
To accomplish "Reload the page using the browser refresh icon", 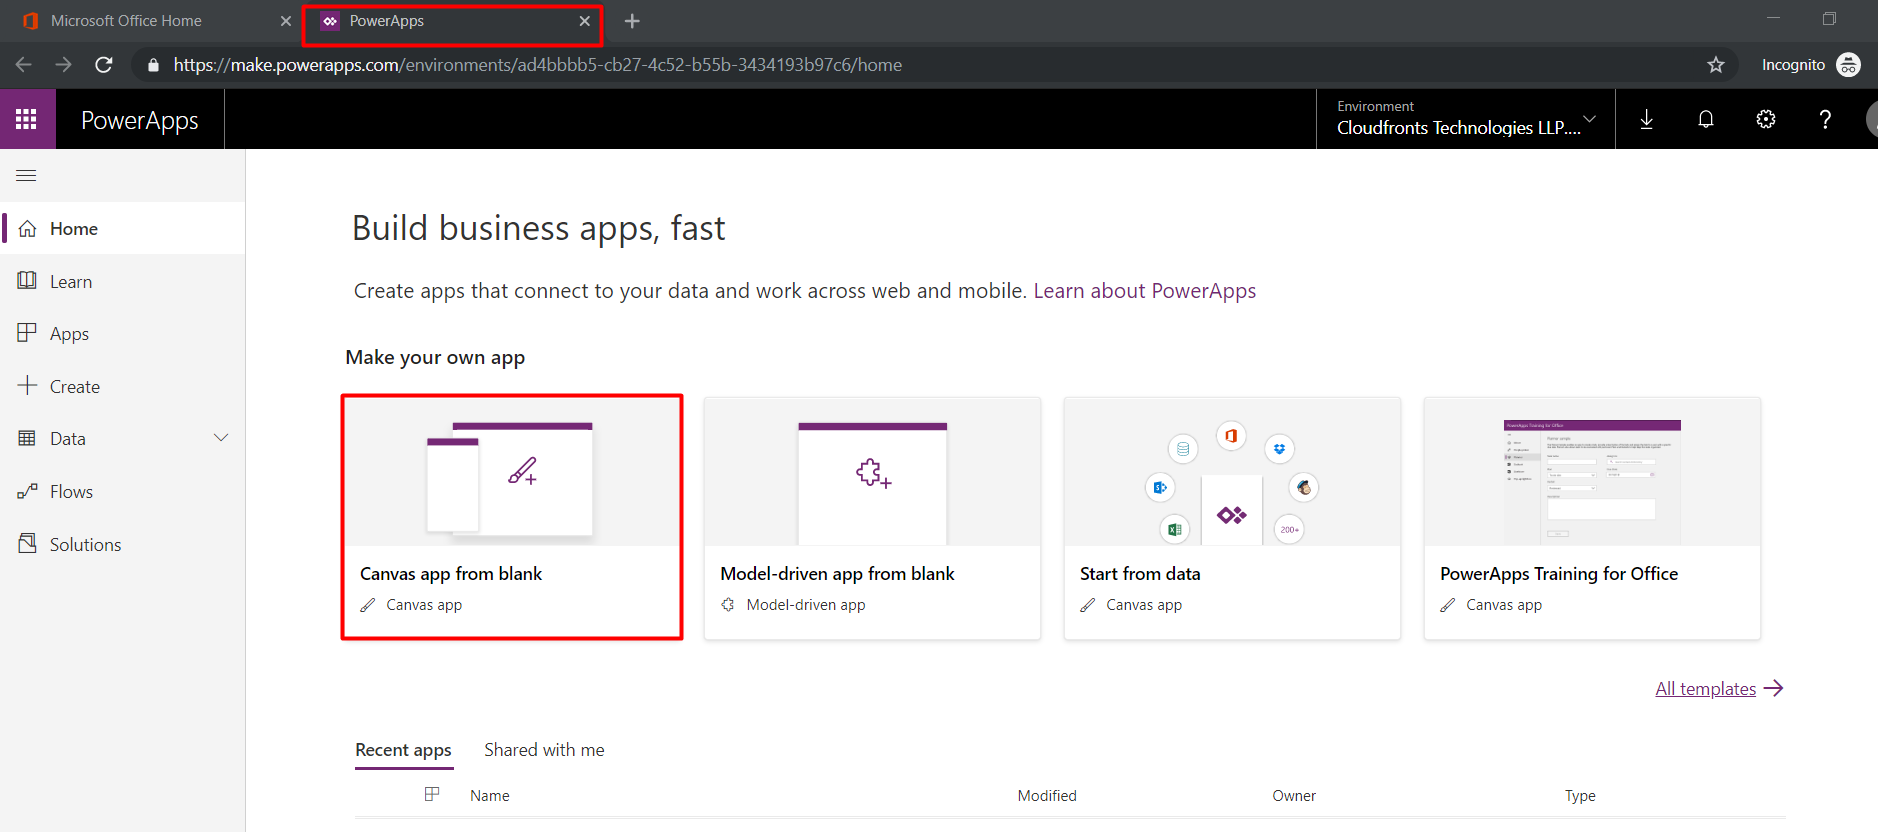I will tap(103, 65).
